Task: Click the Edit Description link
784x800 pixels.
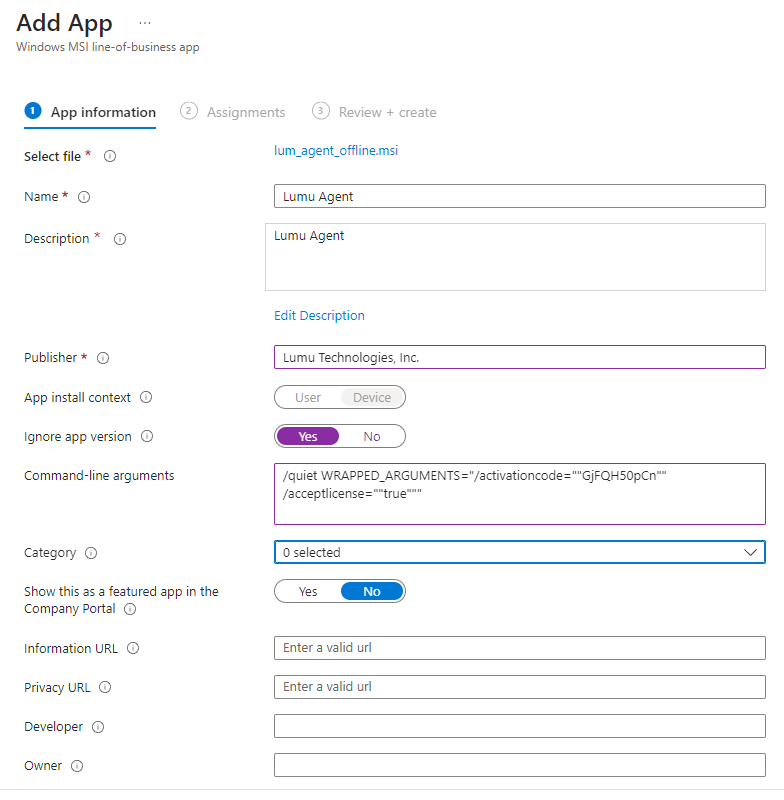Action: pos(319,316)
